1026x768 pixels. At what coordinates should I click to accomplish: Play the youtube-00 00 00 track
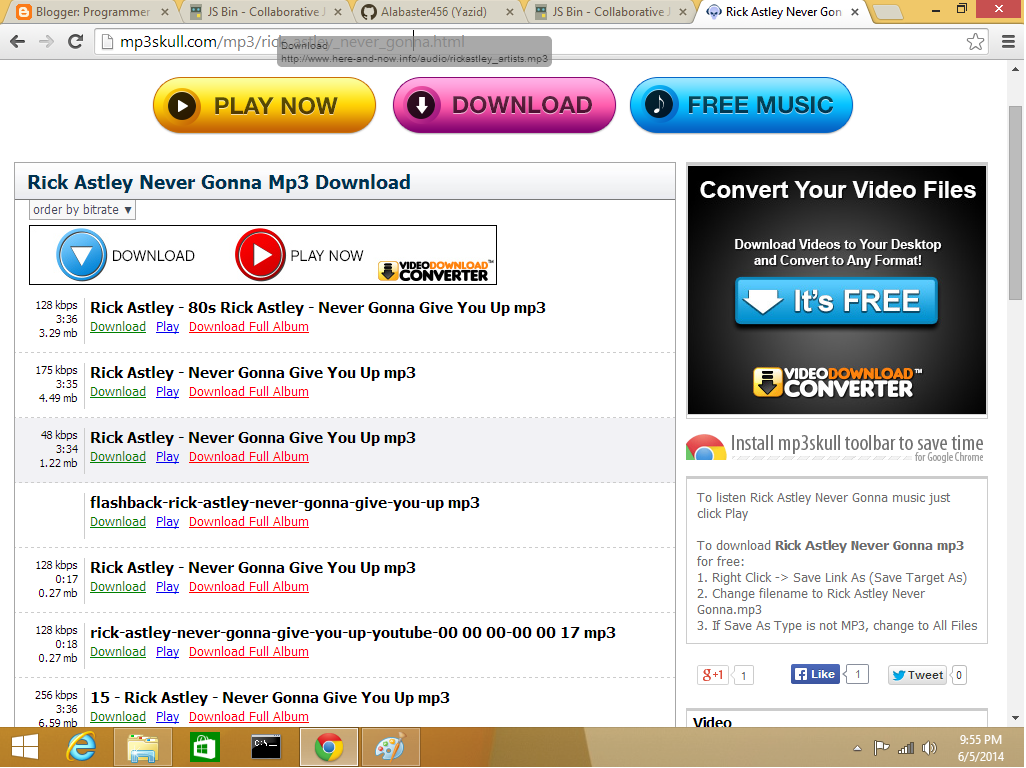pos(168,652)
